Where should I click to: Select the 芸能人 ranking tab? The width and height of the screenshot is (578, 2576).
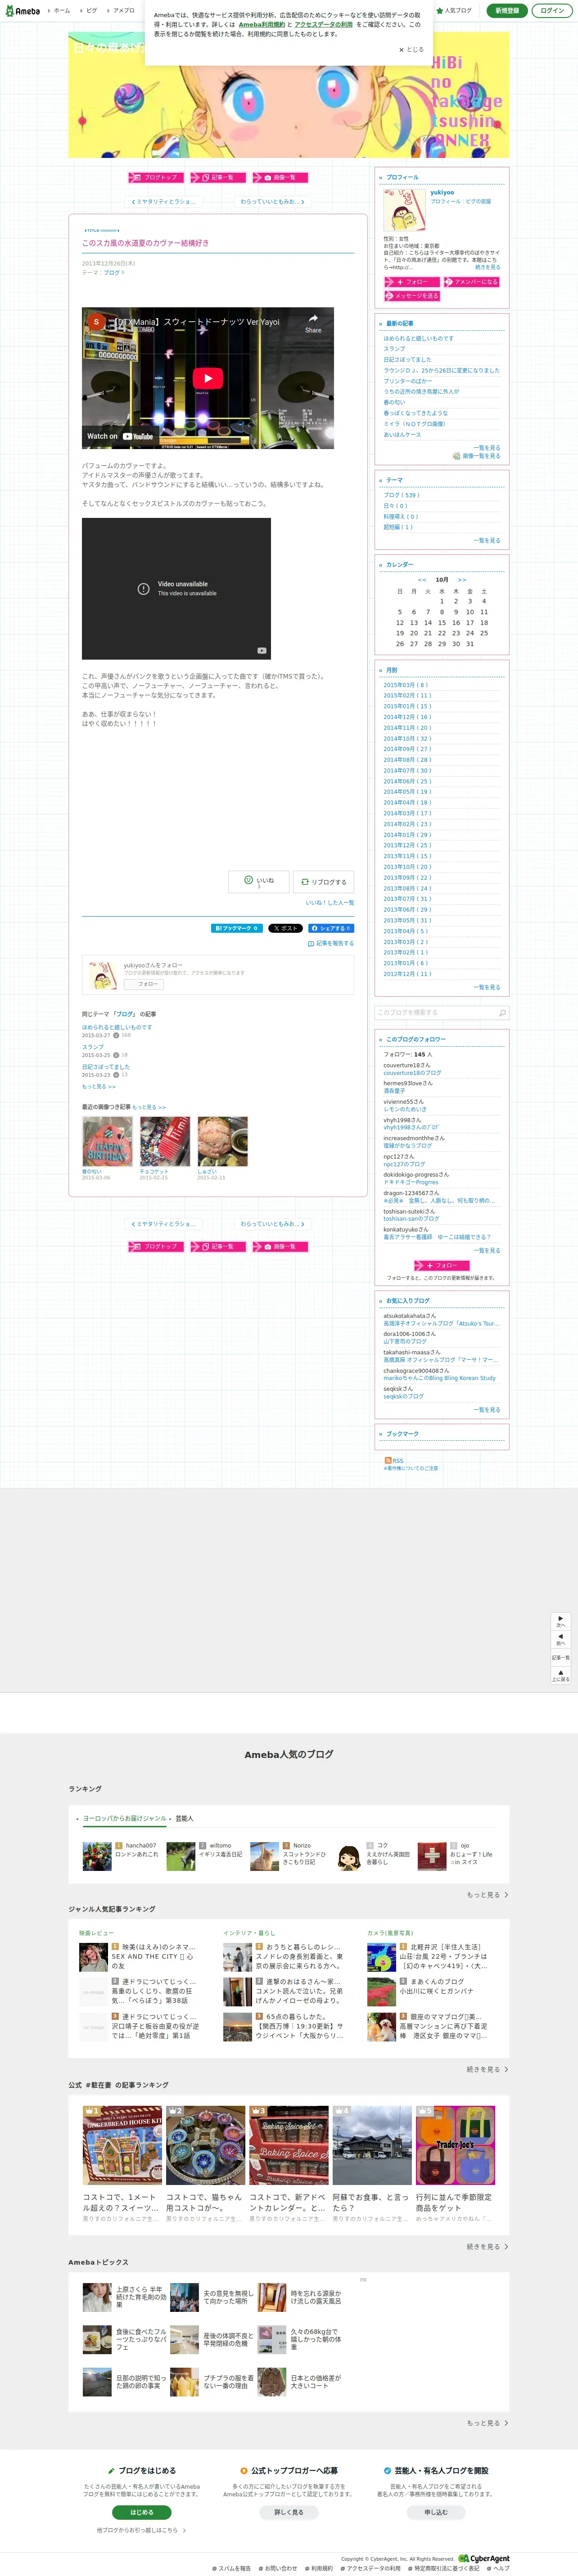point(184,1818)
